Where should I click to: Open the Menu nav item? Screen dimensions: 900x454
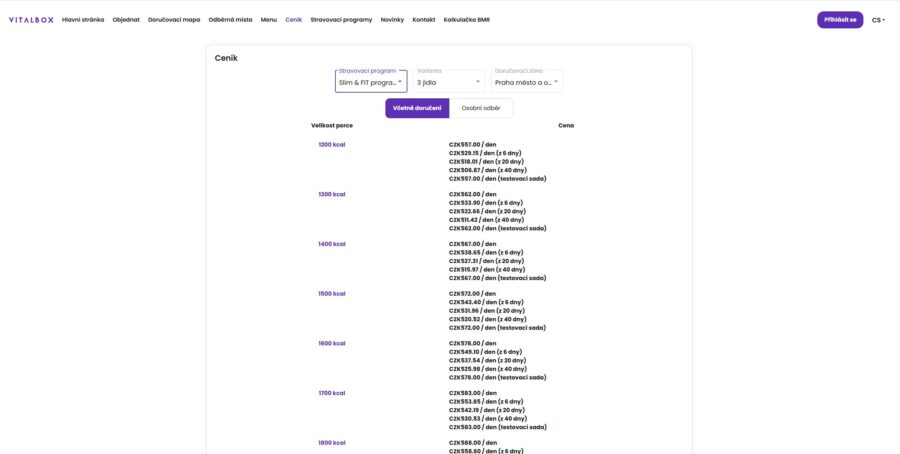pyautogui.click(x=269, y=20)
